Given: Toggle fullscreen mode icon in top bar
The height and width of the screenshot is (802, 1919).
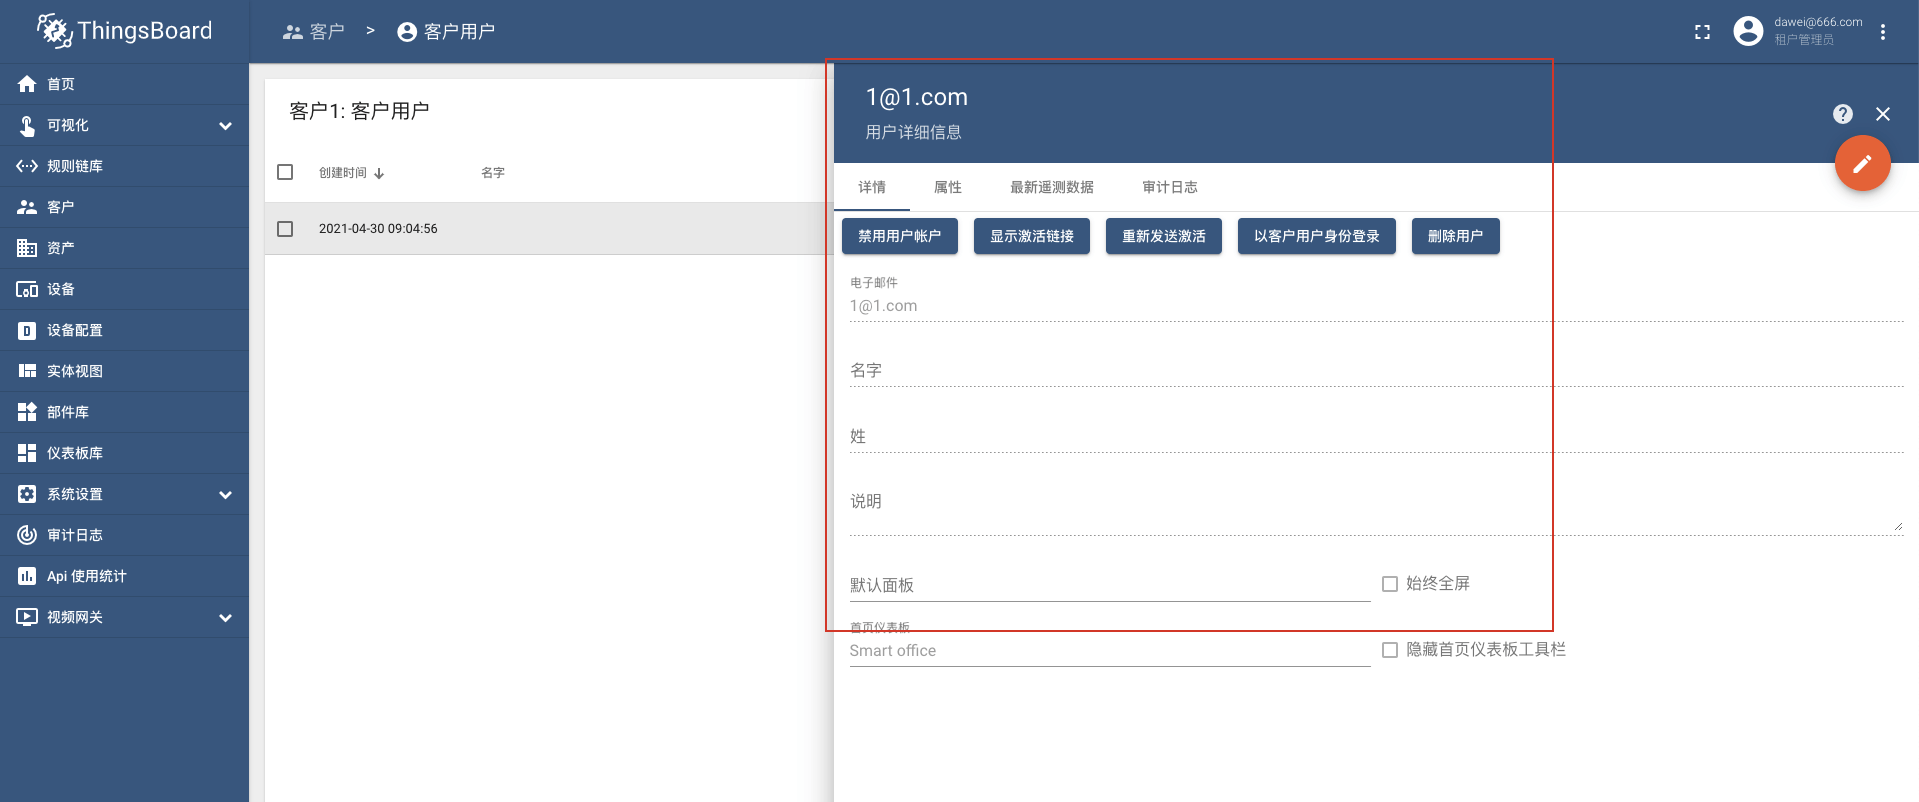Looking at the screenshot, I should (1702, 32).
